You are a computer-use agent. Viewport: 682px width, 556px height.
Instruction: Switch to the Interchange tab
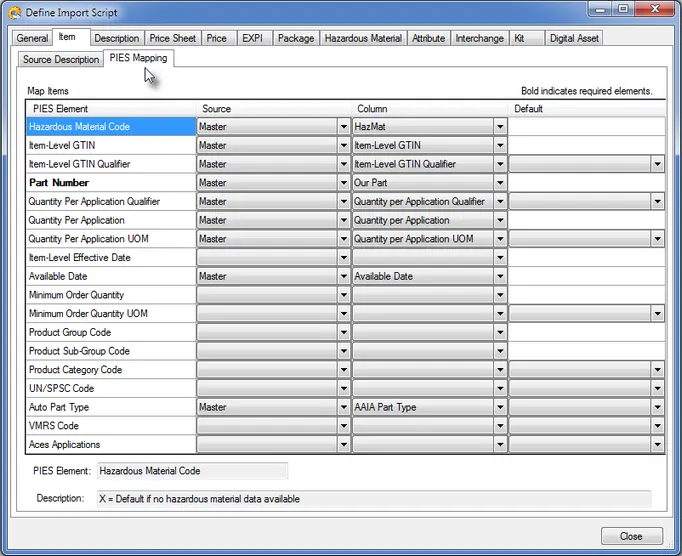(x=479, y=39)
